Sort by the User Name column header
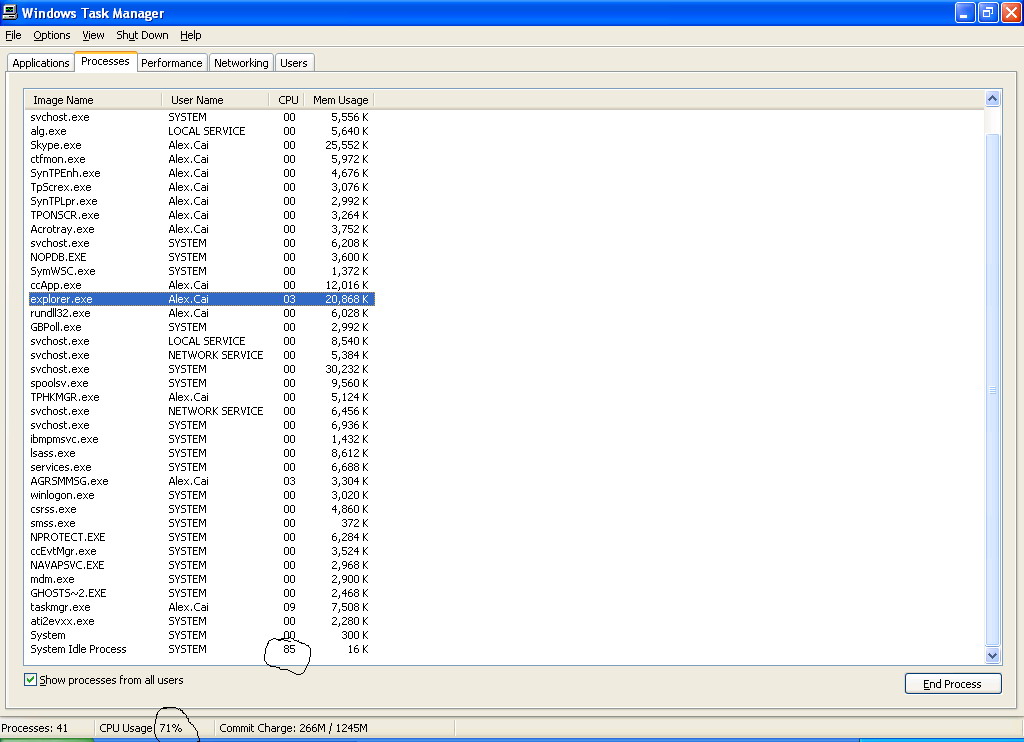Image resolution: width=1024 pixels, height=742 pixels. [x=215, y=100]
